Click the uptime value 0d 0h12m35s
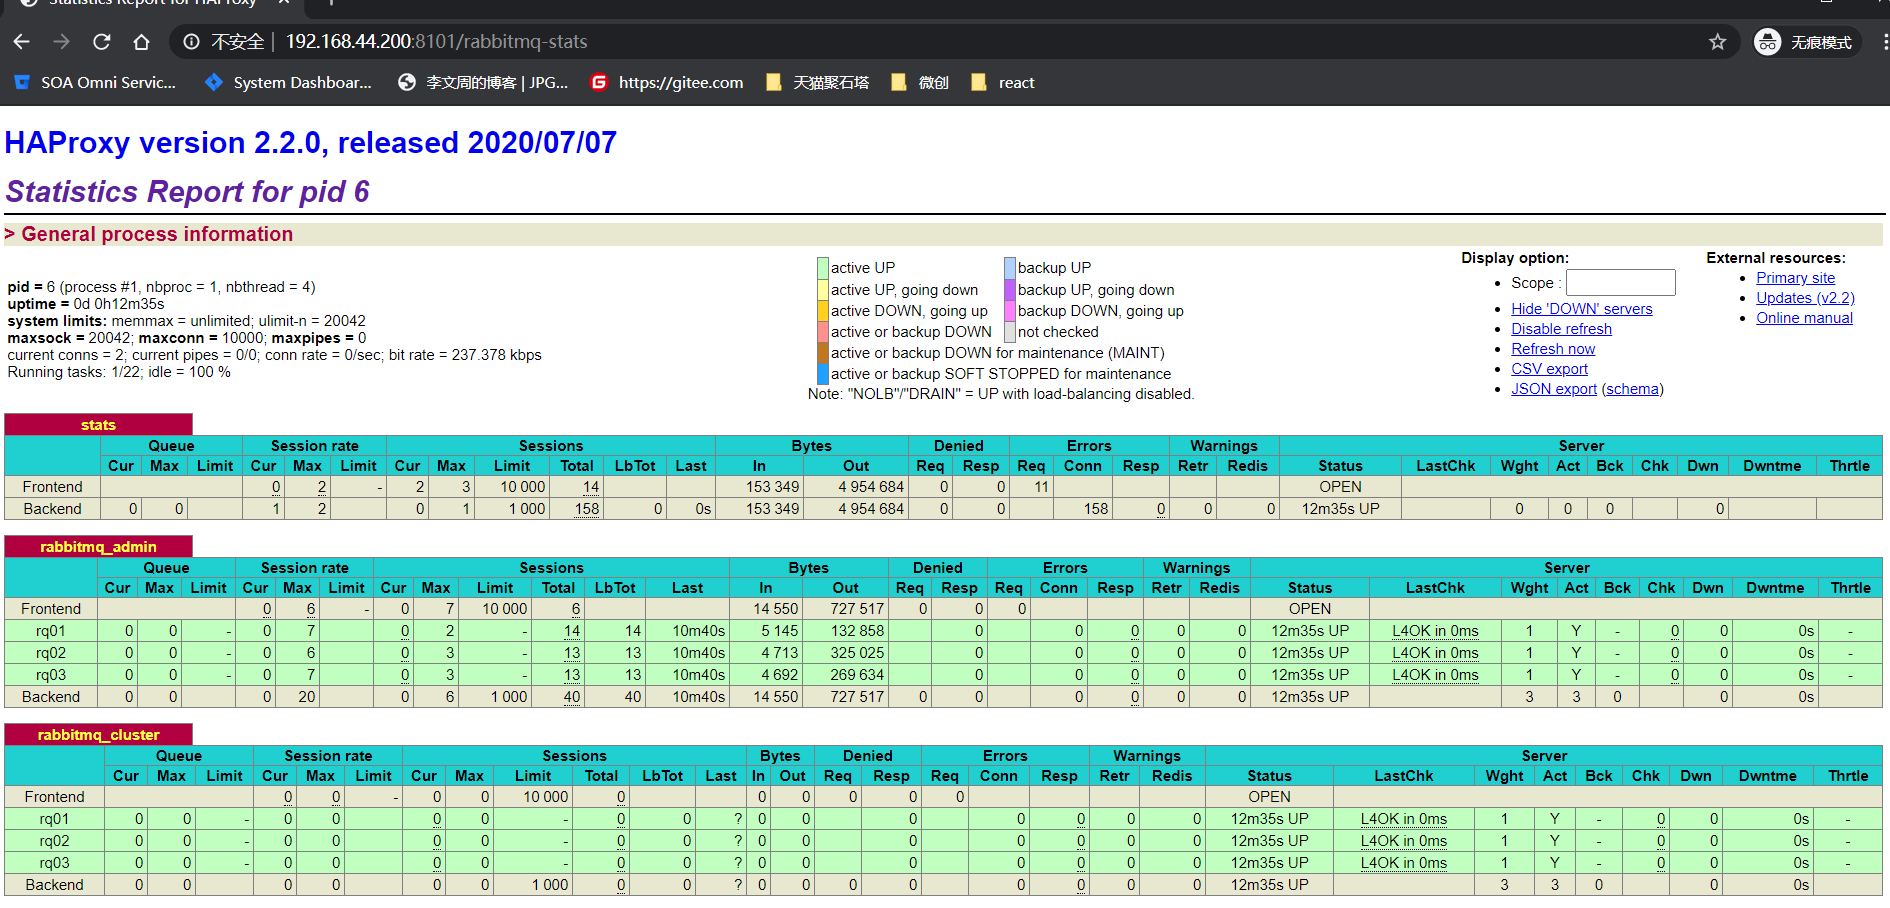1890x908 pixels. point(119,304)
